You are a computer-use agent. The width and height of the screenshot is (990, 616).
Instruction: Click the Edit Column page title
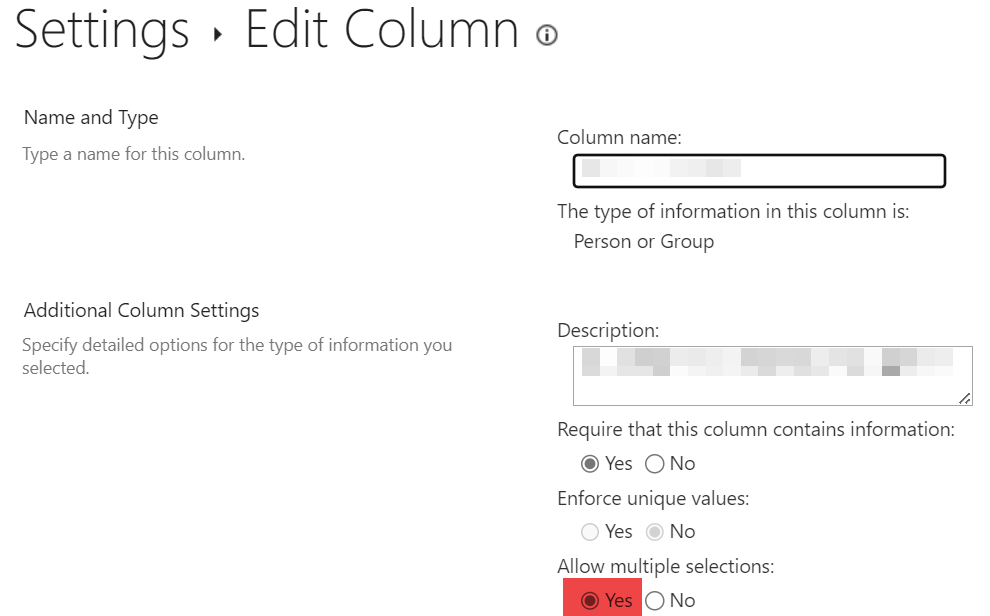click(x=382, y=30)
